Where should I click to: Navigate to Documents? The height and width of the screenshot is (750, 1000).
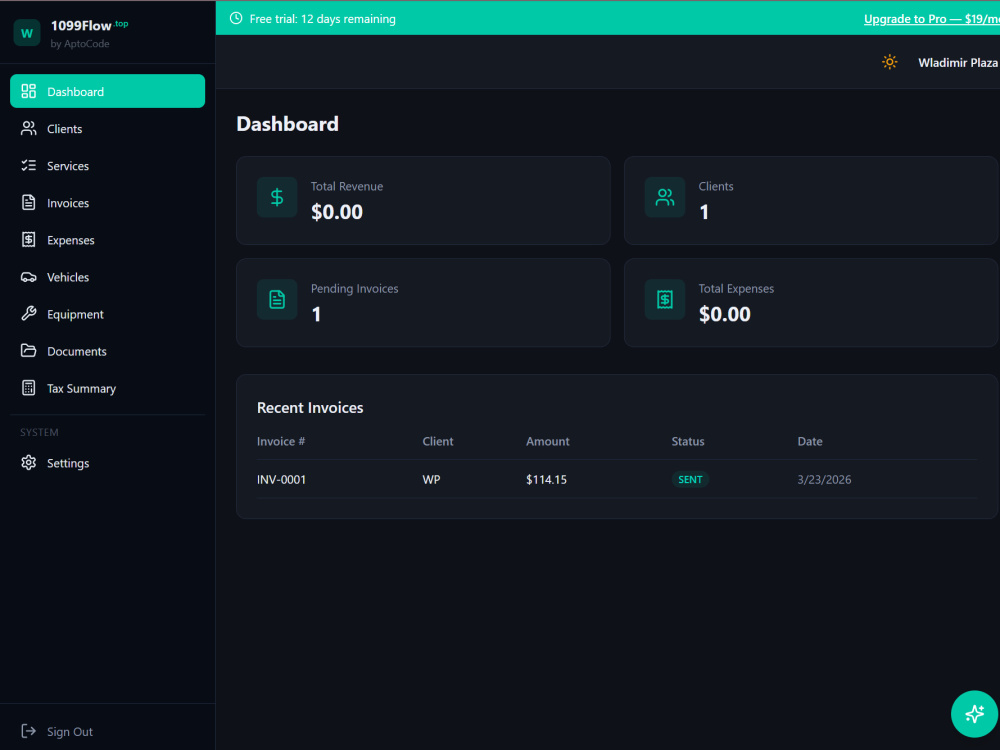click(x=108, y=351)
